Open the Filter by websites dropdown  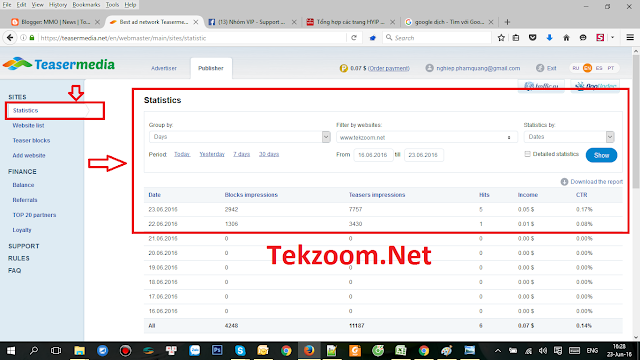click(427, 137)
